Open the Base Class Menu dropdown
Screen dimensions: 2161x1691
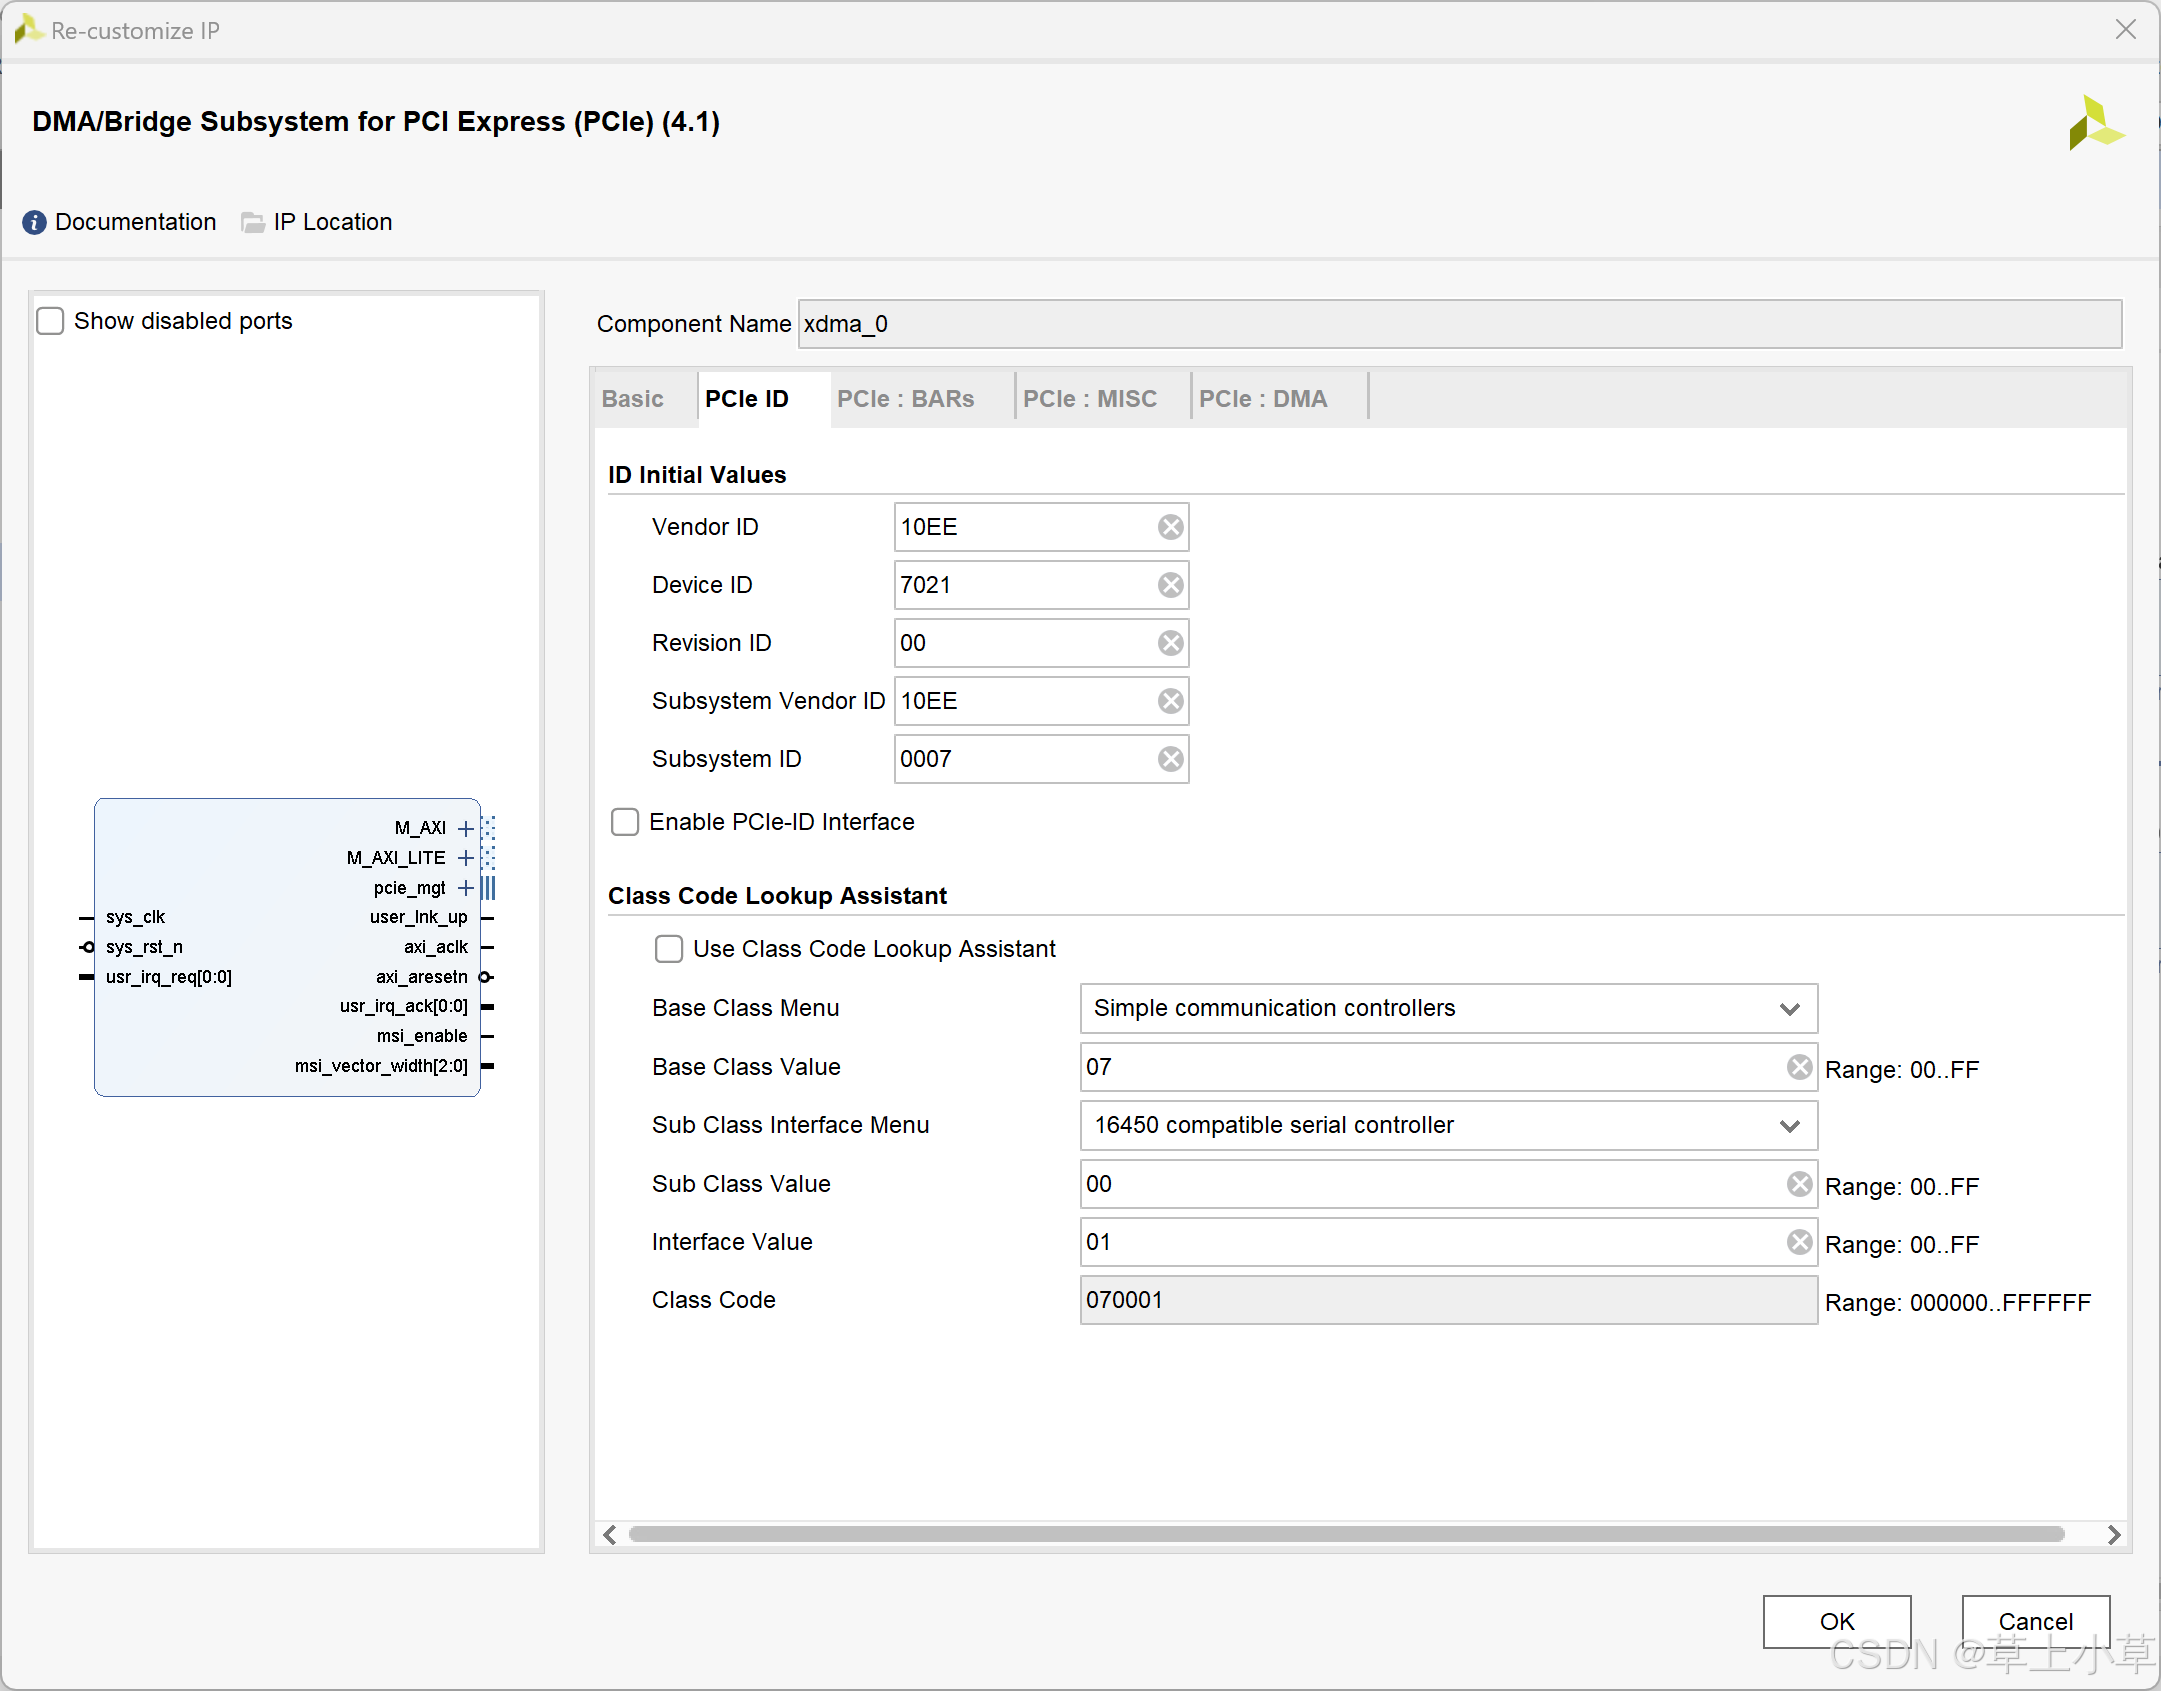1447,1008
